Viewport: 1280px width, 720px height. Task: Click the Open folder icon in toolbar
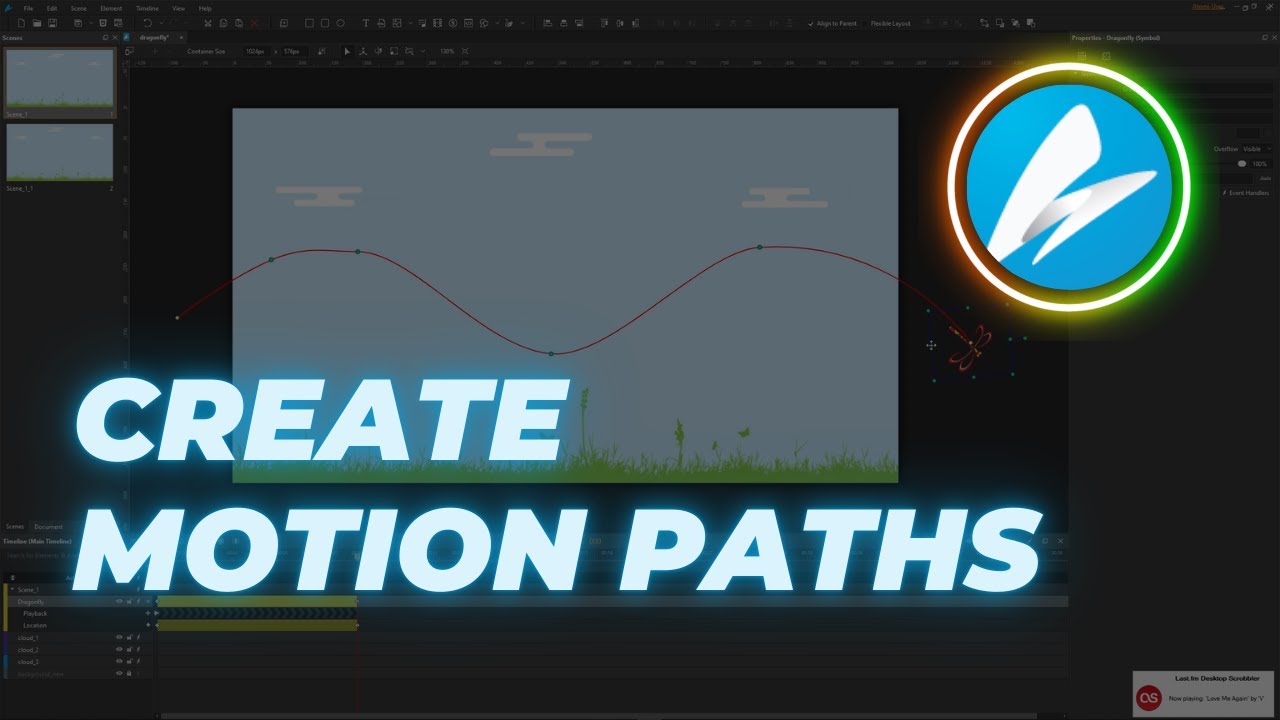(36, 23)
